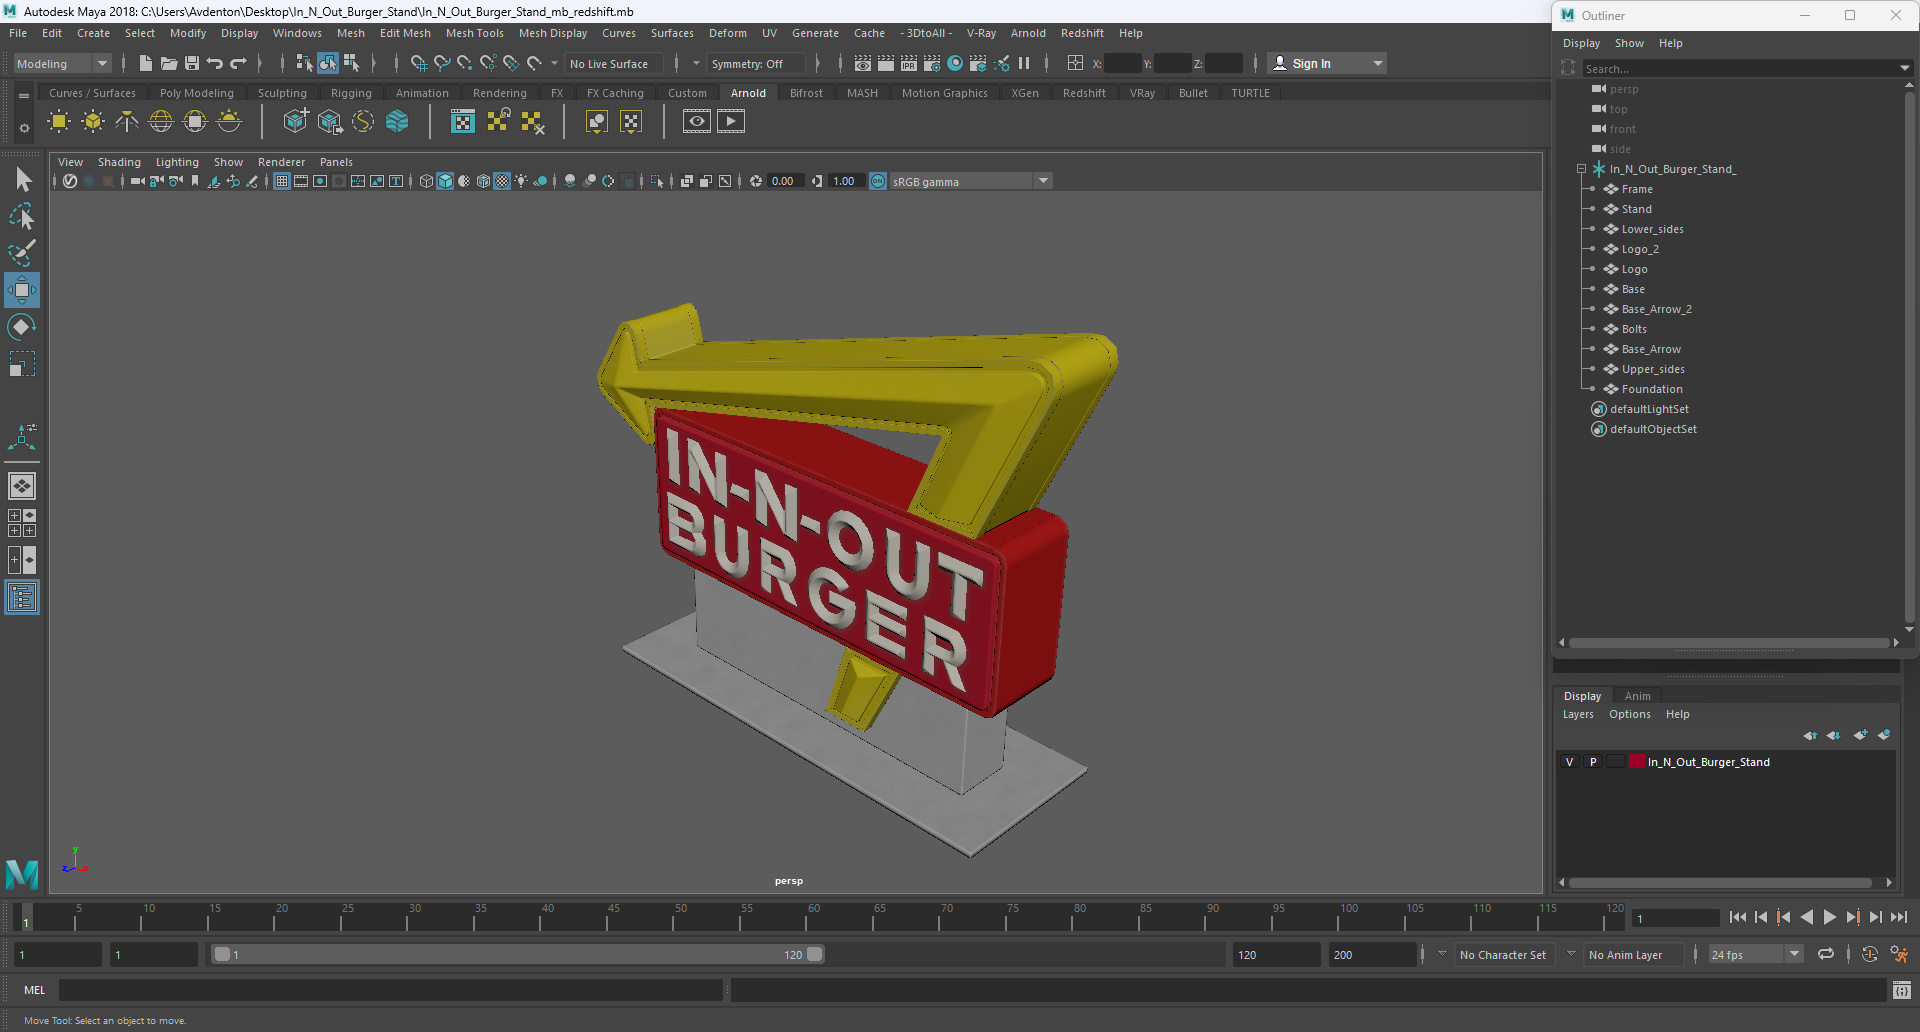The height and width of the screenshot is (1032, 1920).
Task: Click the Arnold render play shelf icon
Action: 731,122
